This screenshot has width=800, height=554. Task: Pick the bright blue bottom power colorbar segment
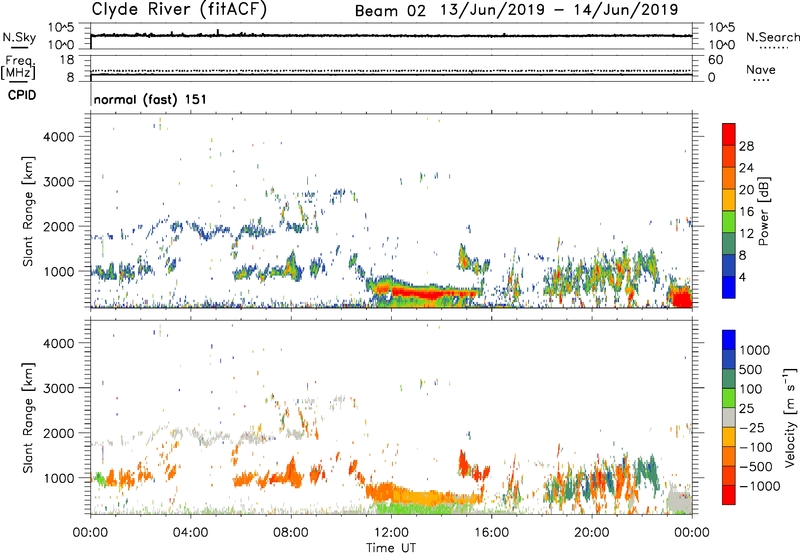(729, 287)
